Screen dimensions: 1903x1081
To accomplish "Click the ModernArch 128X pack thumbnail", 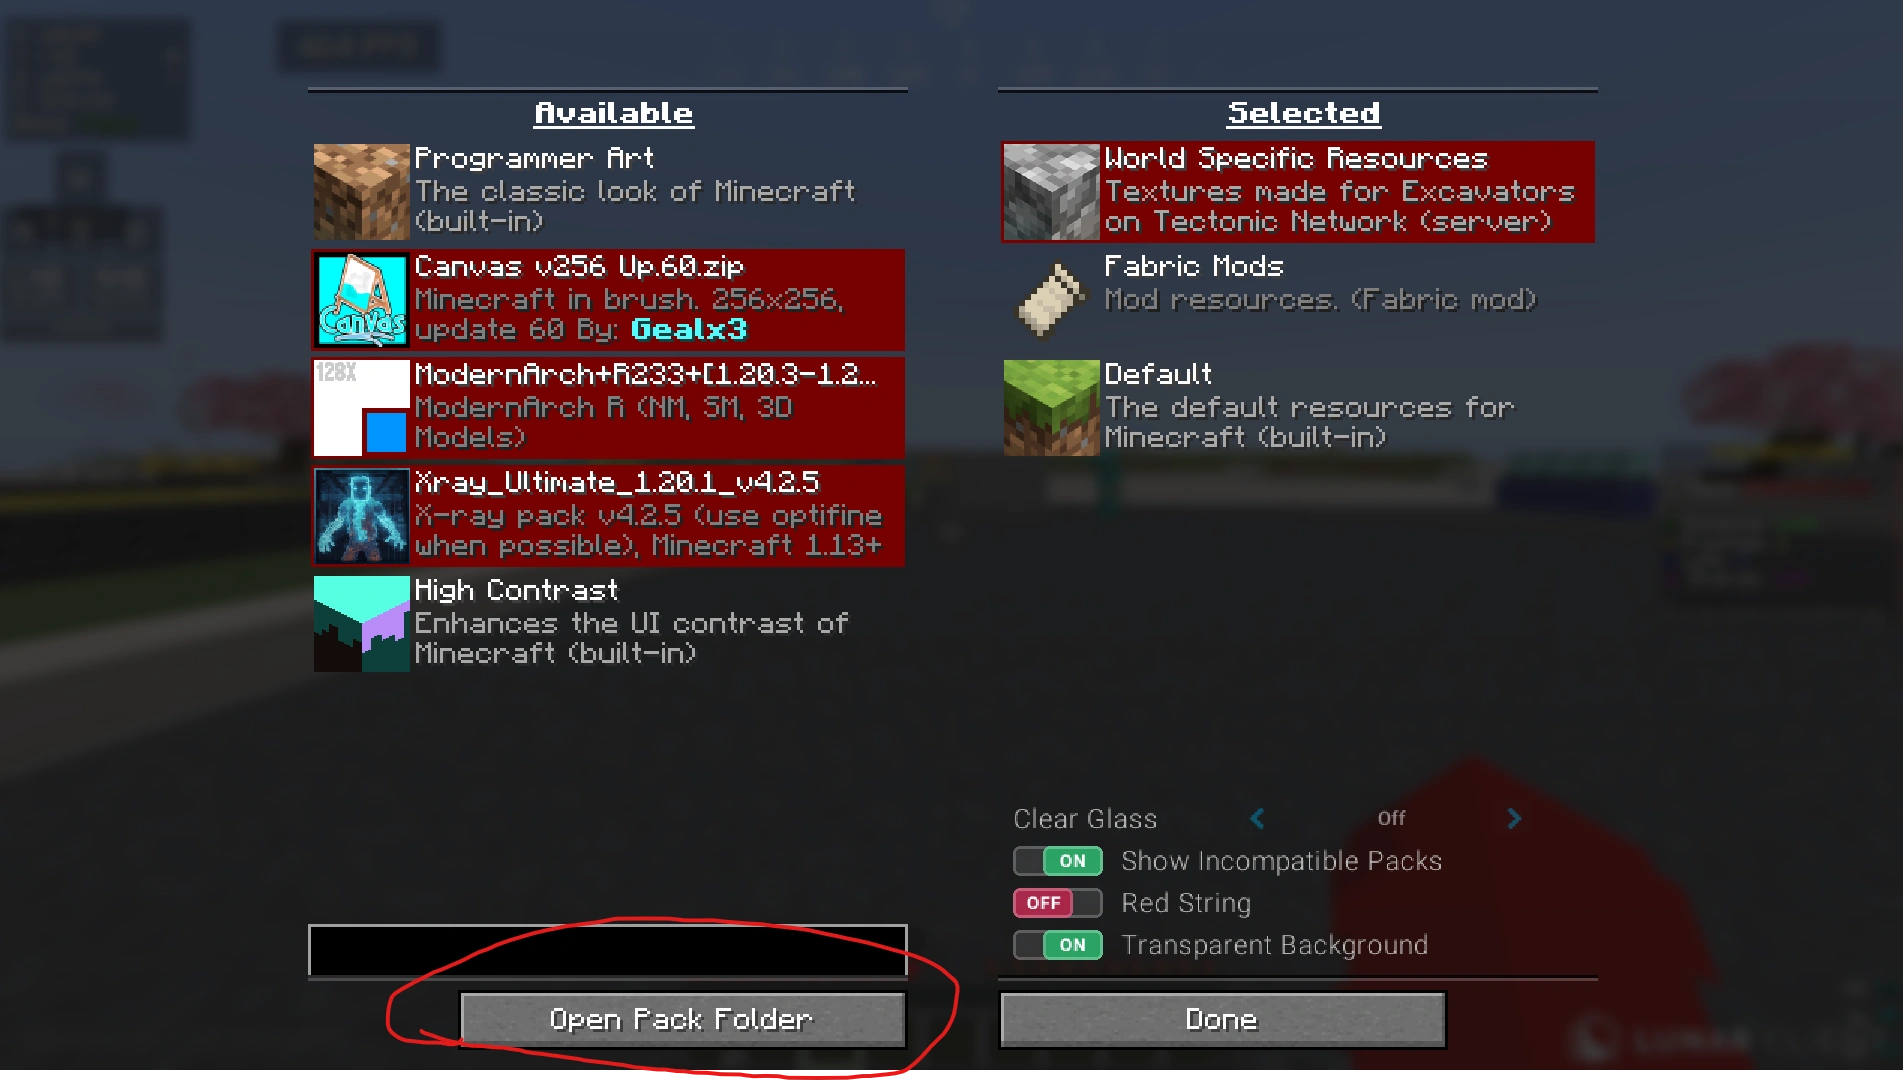I will point(361,408).
